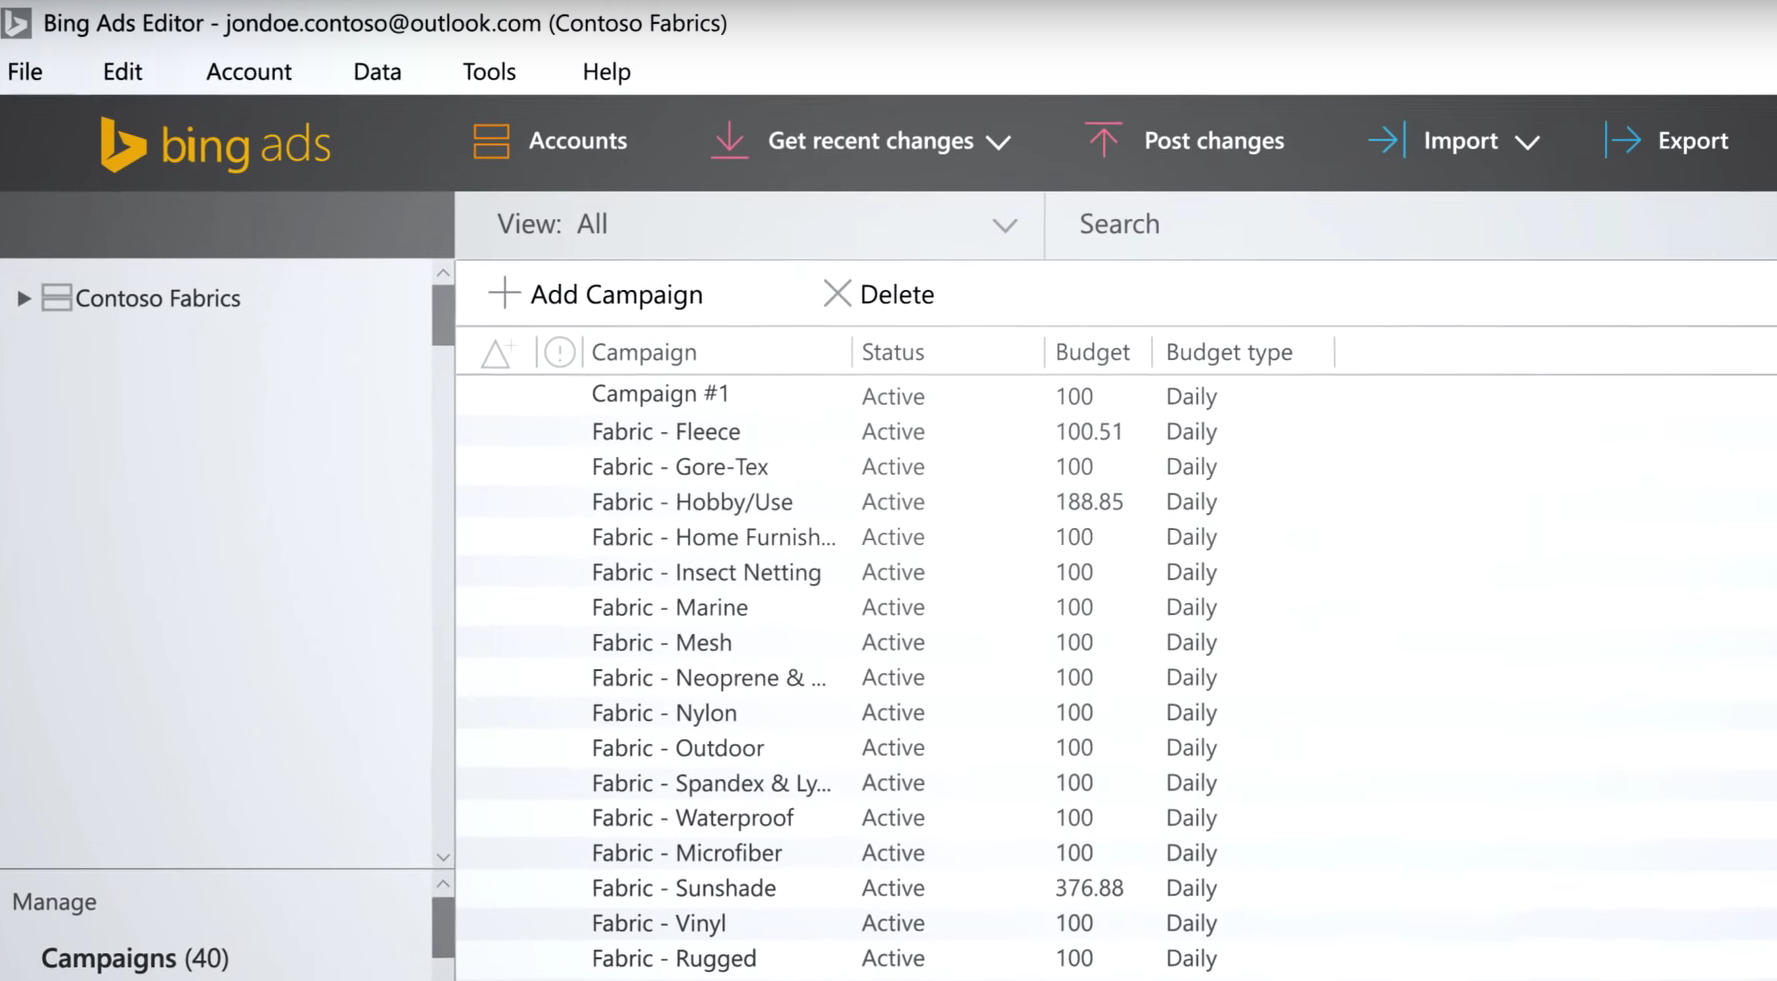Click the account tree scrollbar up arrow

[x=443, y=272]
